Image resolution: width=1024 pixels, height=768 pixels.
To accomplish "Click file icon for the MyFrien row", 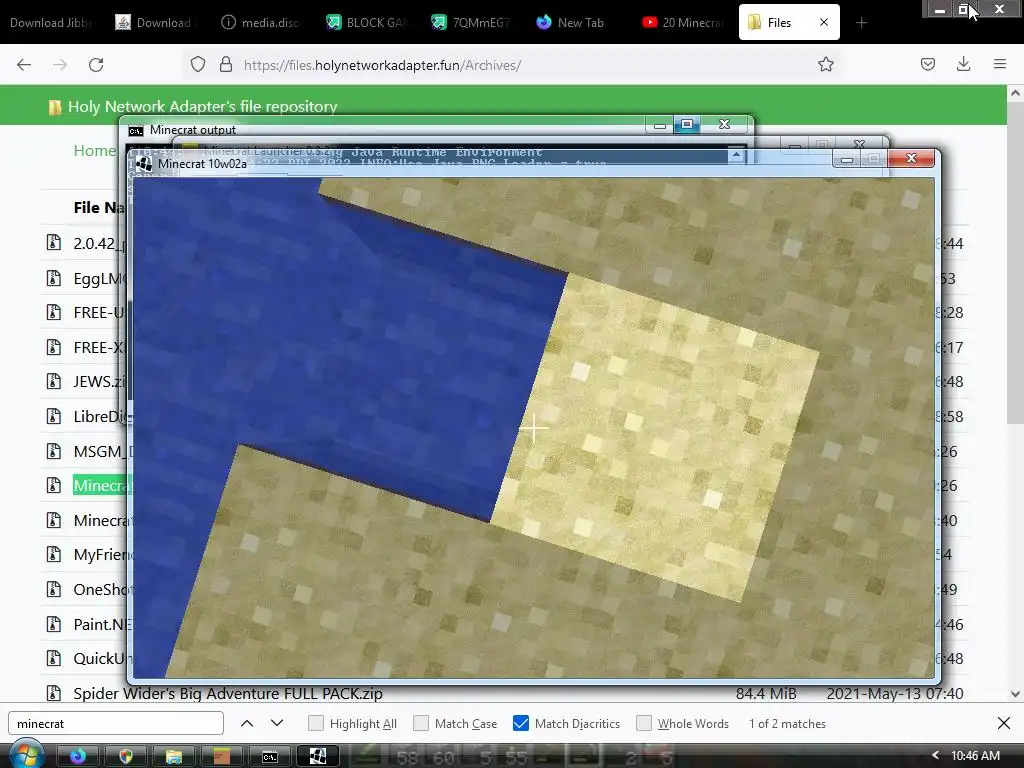I will coord(54,554).
